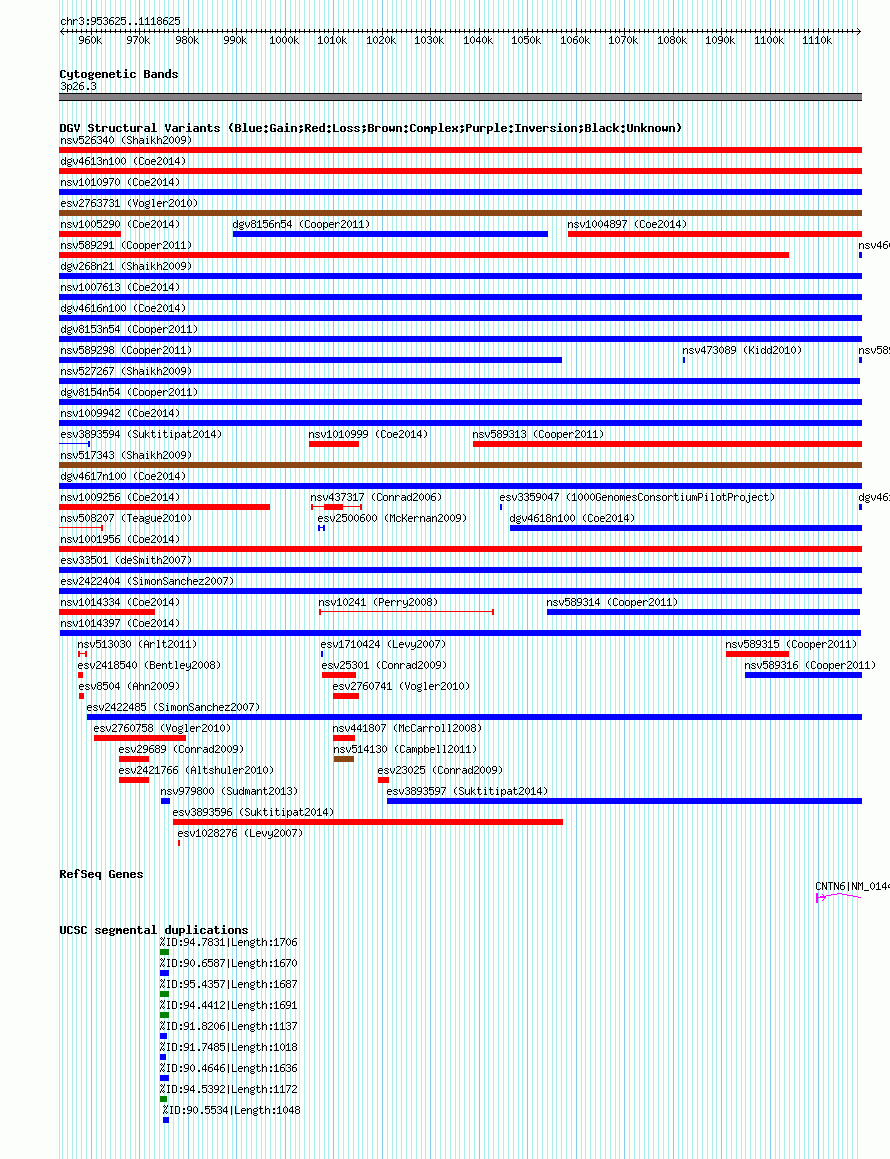
Task: Open esv3893597 (Suktitipat2014) variant
Action: [467, 792]
